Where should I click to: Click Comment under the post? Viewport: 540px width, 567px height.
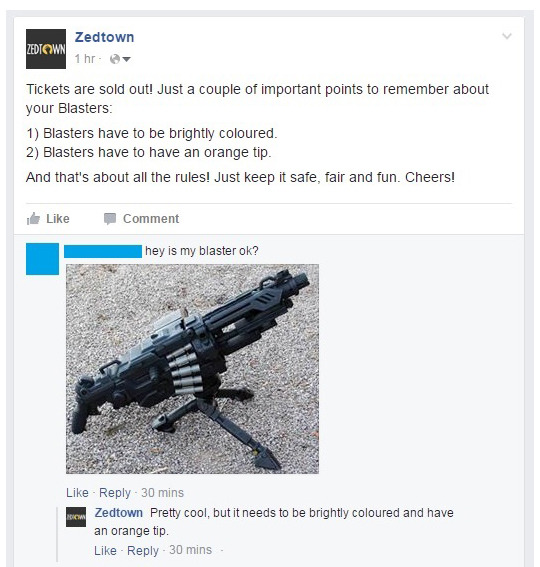[x=141, y=219]
